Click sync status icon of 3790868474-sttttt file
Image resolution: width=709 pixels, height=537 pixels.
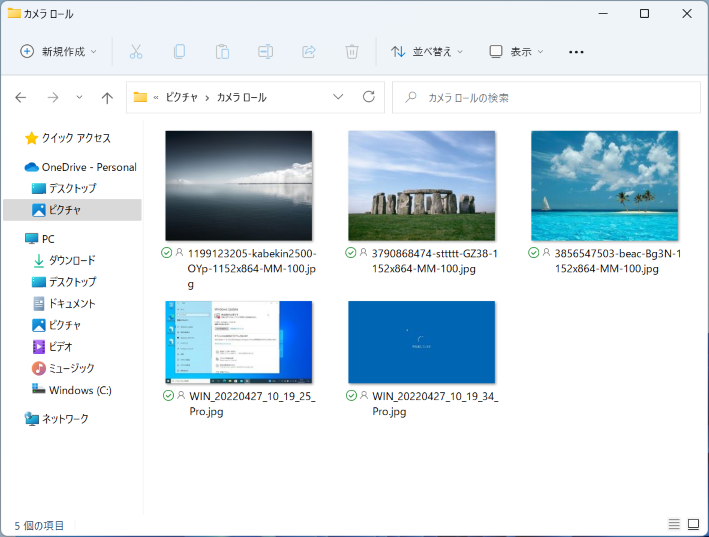pyautogui.click(x=350, y=253)
